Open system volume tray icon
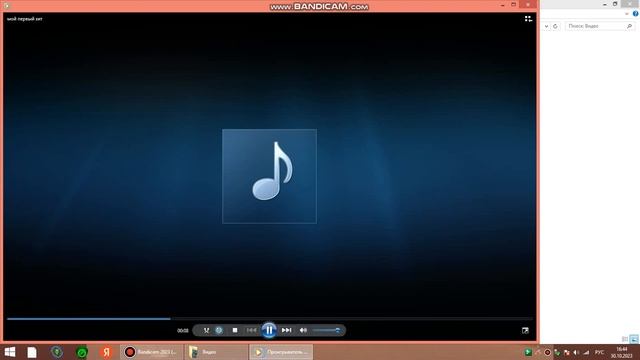The height and width of the screenshot is (360, 640). click(576, 352)
